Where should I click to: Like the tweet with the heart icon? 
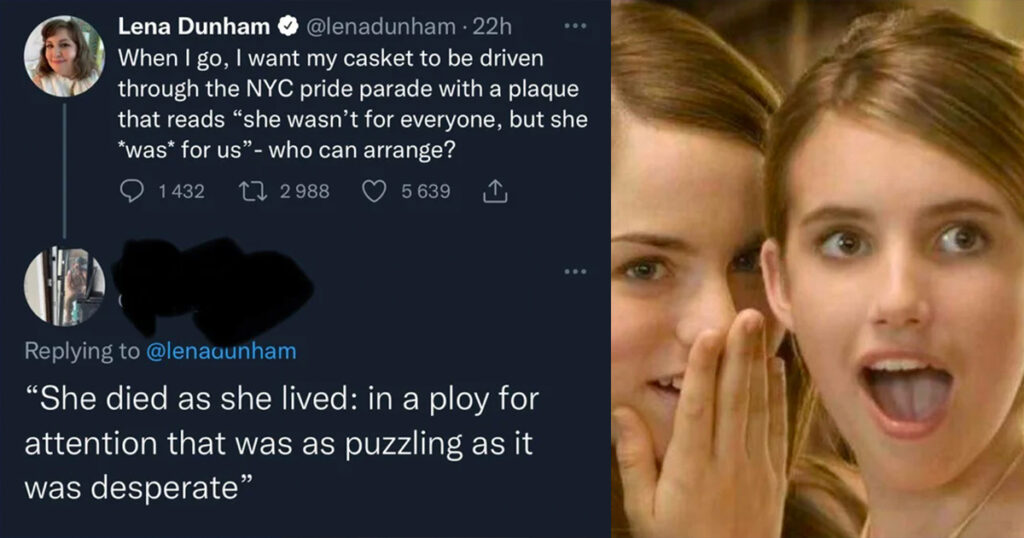pyautogui.click(x=374, y=191)
